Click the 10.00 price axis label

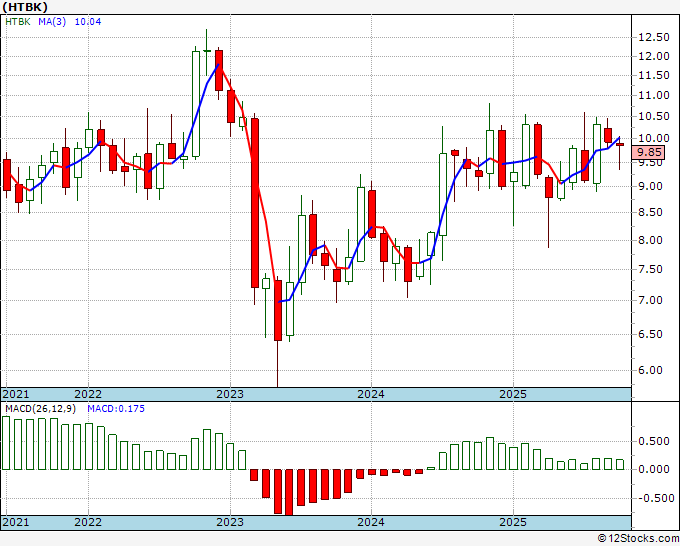654,139
